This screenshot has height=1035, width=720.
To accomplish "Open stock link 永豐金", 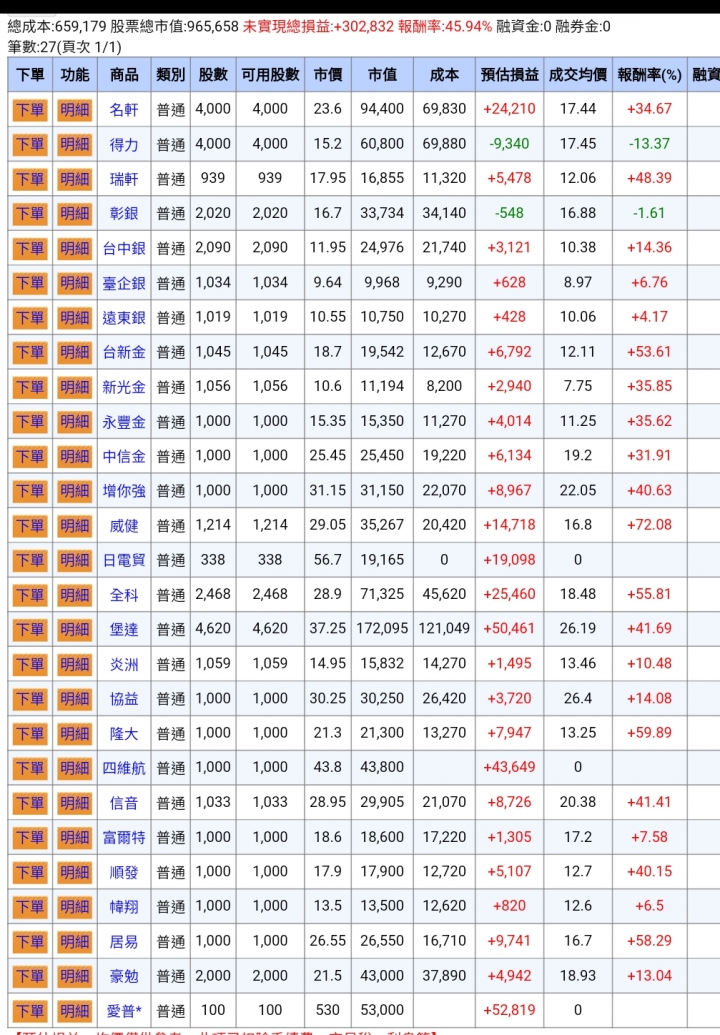I will tap(124, 421).
